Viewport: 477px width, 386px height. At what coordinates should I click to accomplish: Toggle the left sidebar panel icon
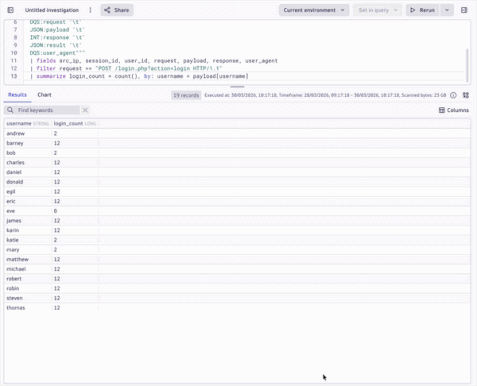point(11,10)
